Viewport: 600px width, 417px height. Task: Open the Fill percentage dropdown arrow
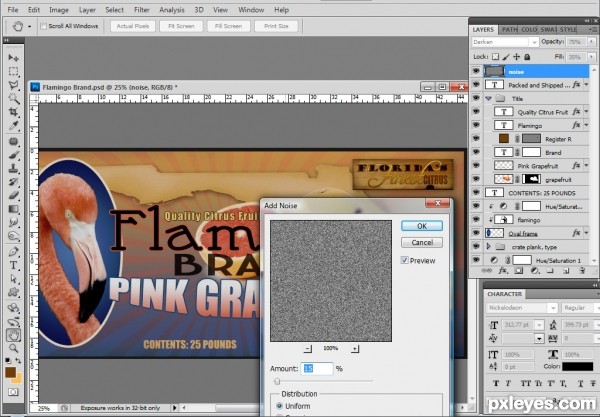592,57
